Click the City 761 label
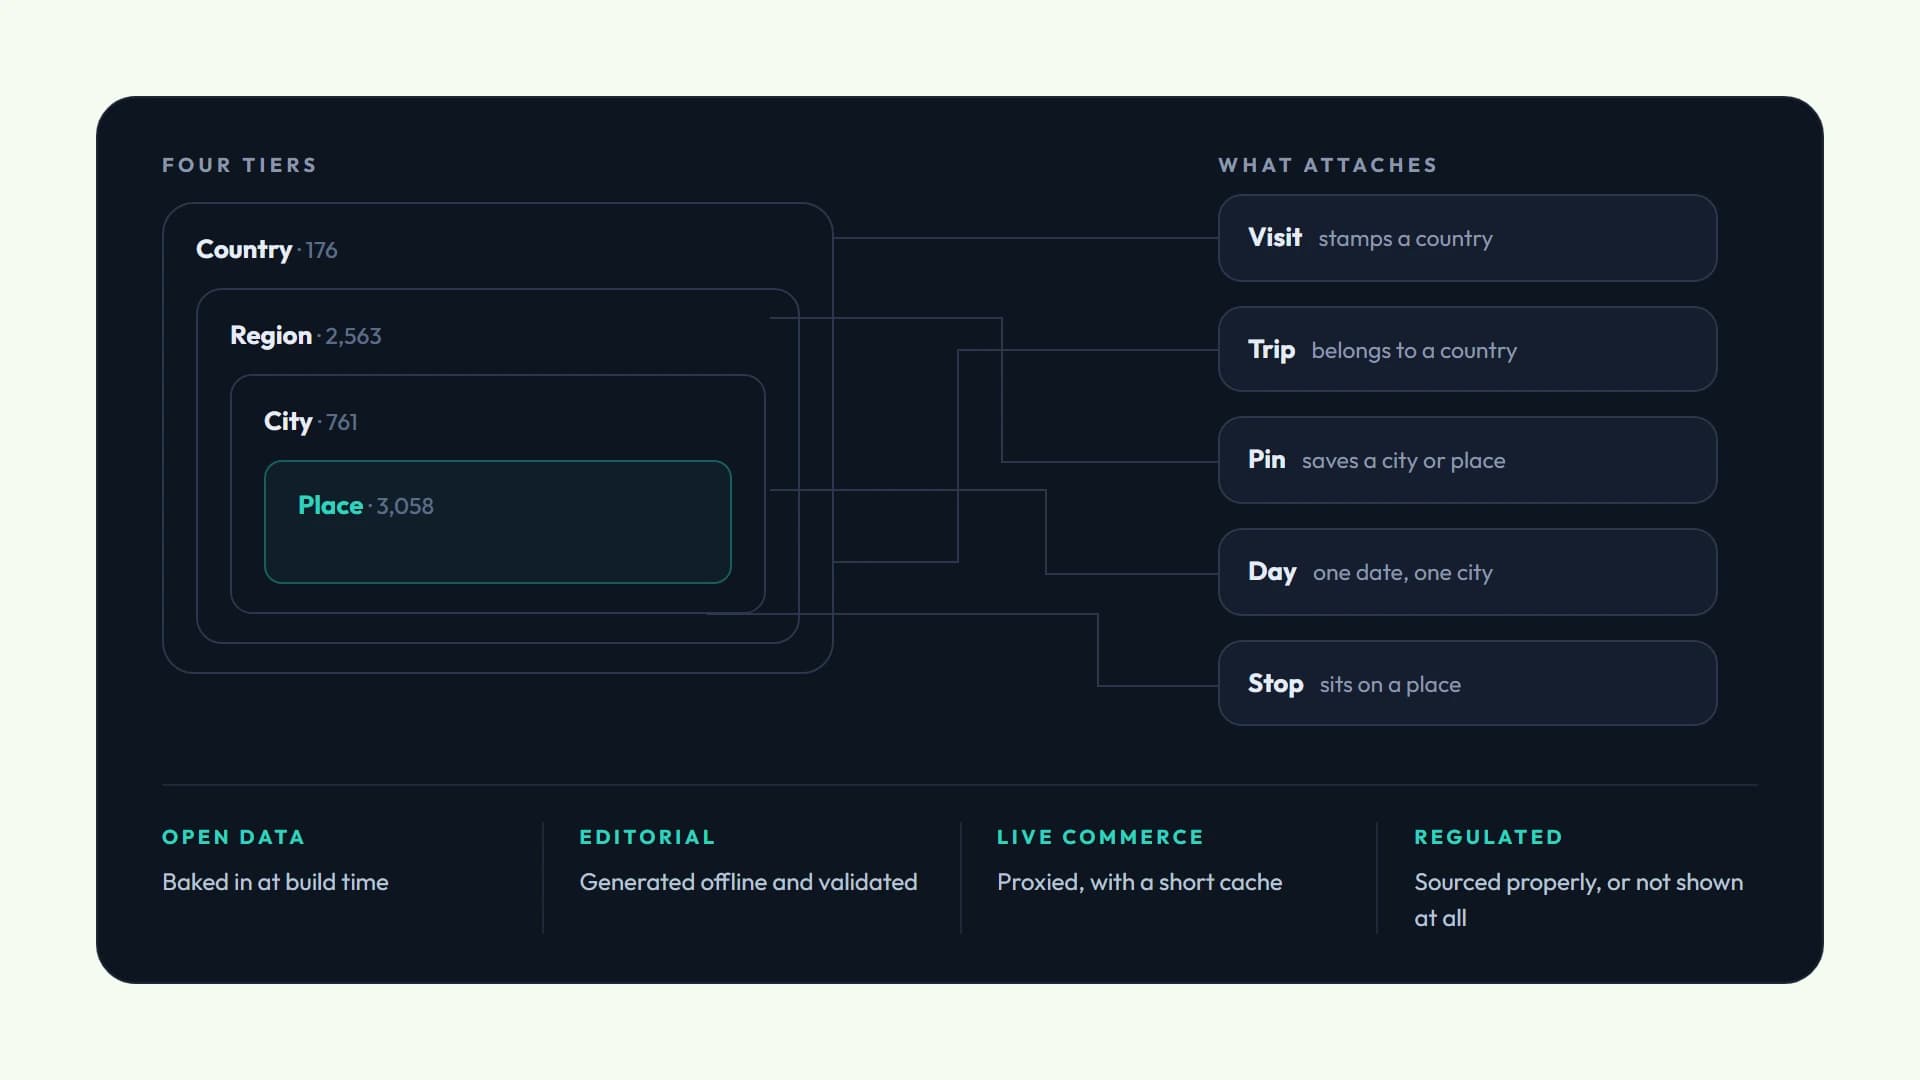 click(310, 422)
